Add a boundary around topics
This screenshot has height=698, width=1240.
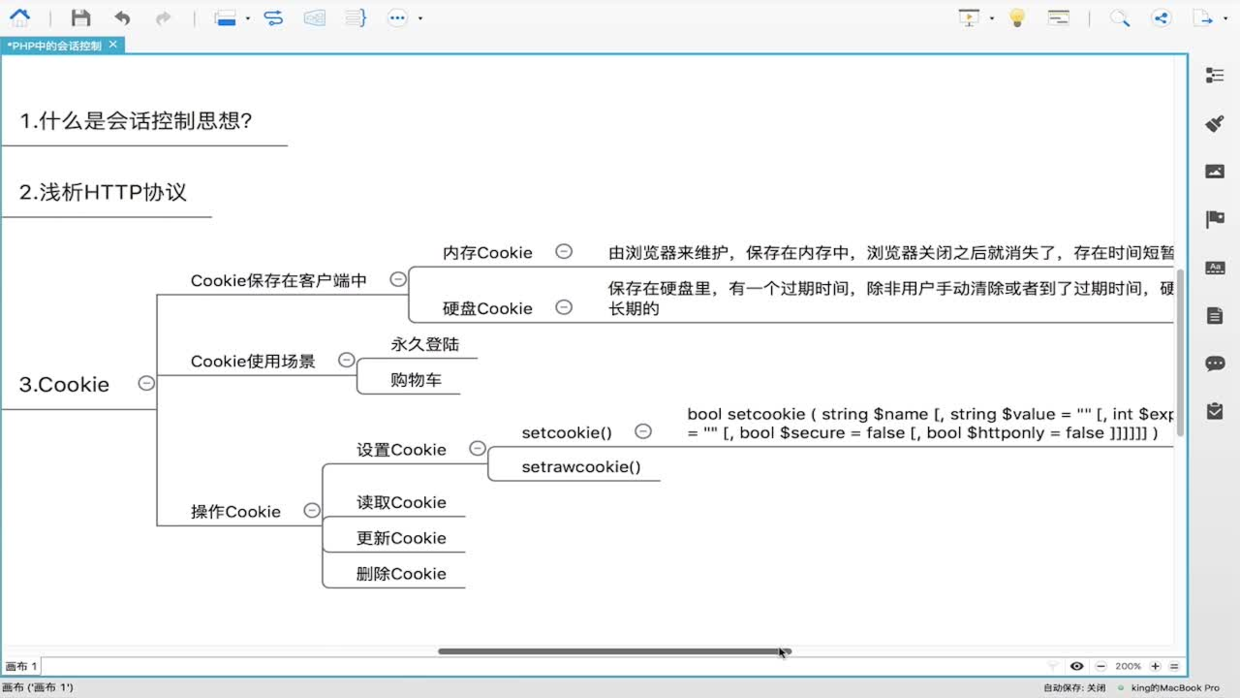314,18
